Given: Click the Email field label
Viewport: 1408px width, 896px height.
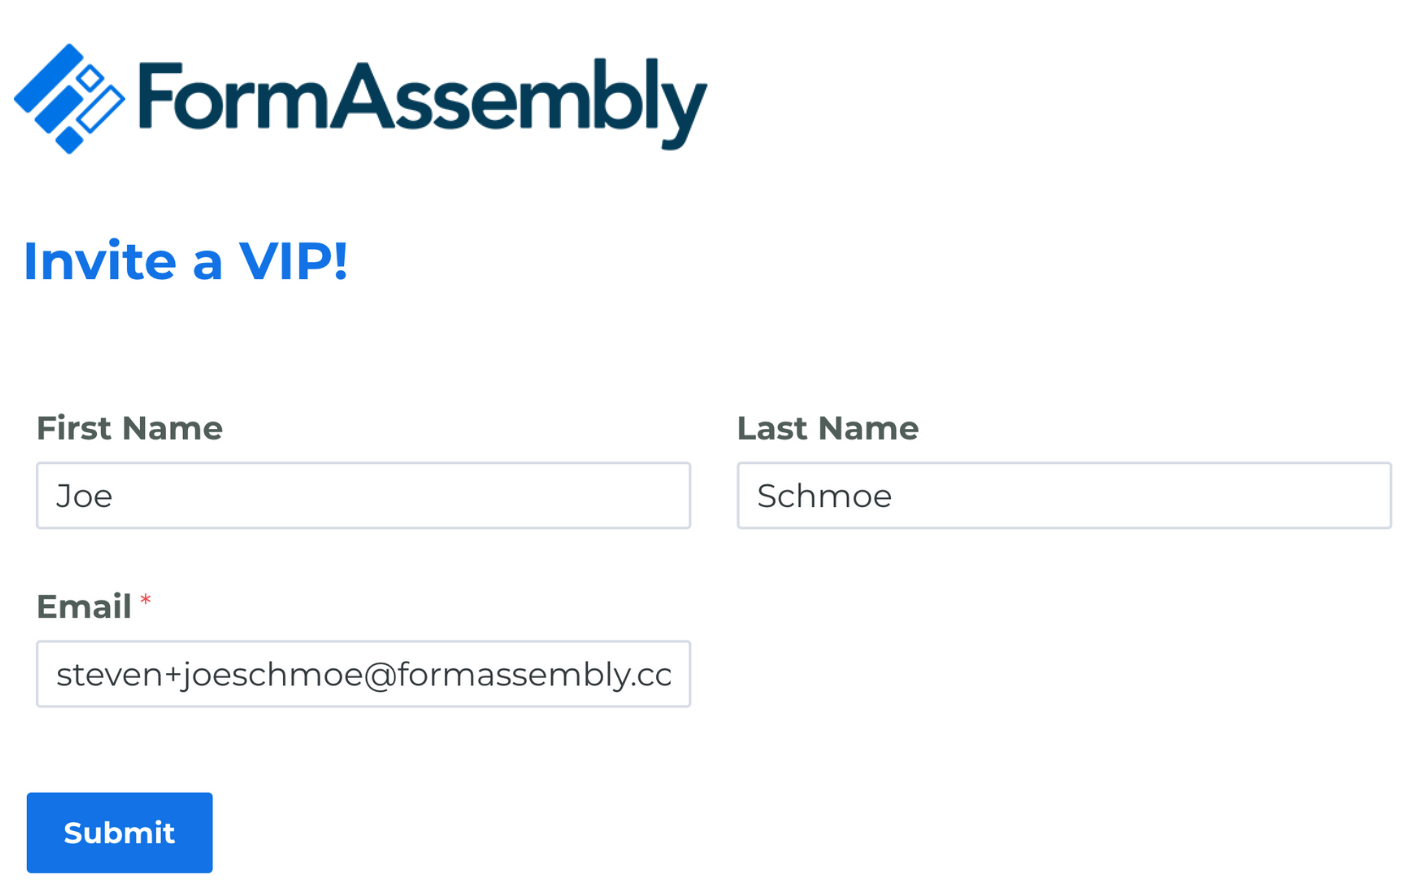Looking at the screenshot, I should tap(84, 607).
